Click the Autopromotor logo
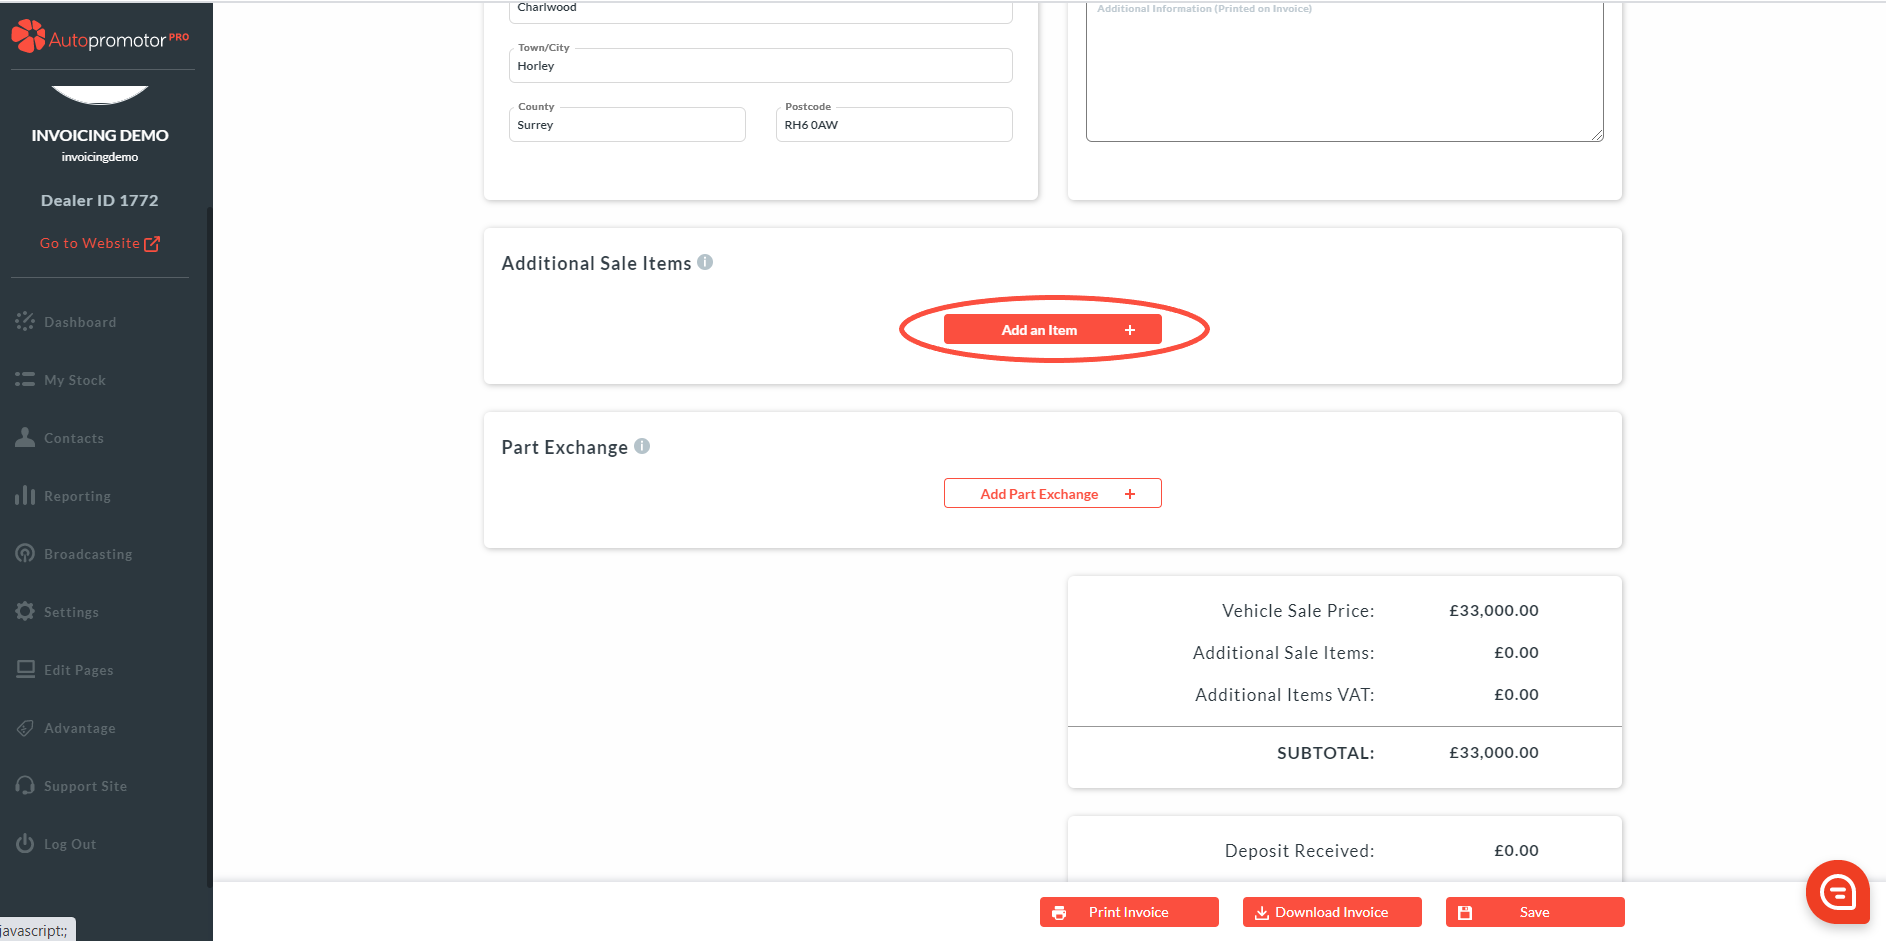1886x941 pixels. [x=99, y=38]
